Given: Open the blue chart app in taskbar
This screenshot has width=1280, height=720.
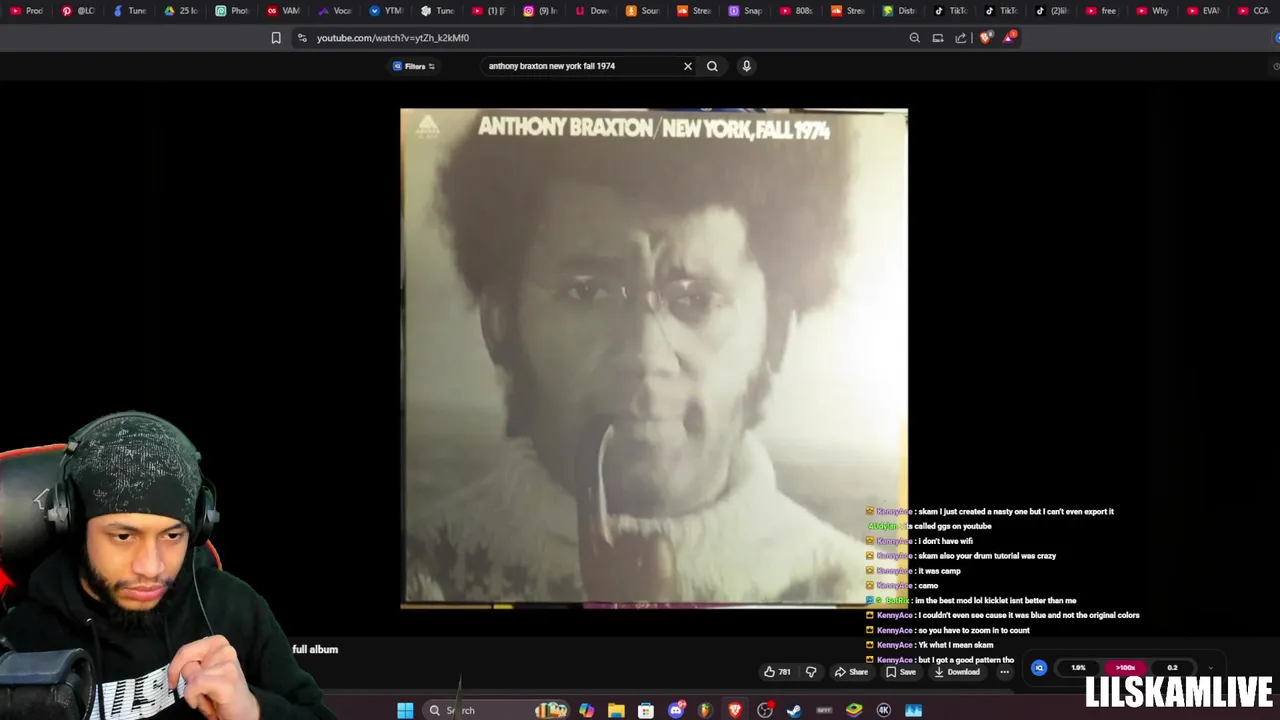Looking at the screenshot, I should coord(913,710).
